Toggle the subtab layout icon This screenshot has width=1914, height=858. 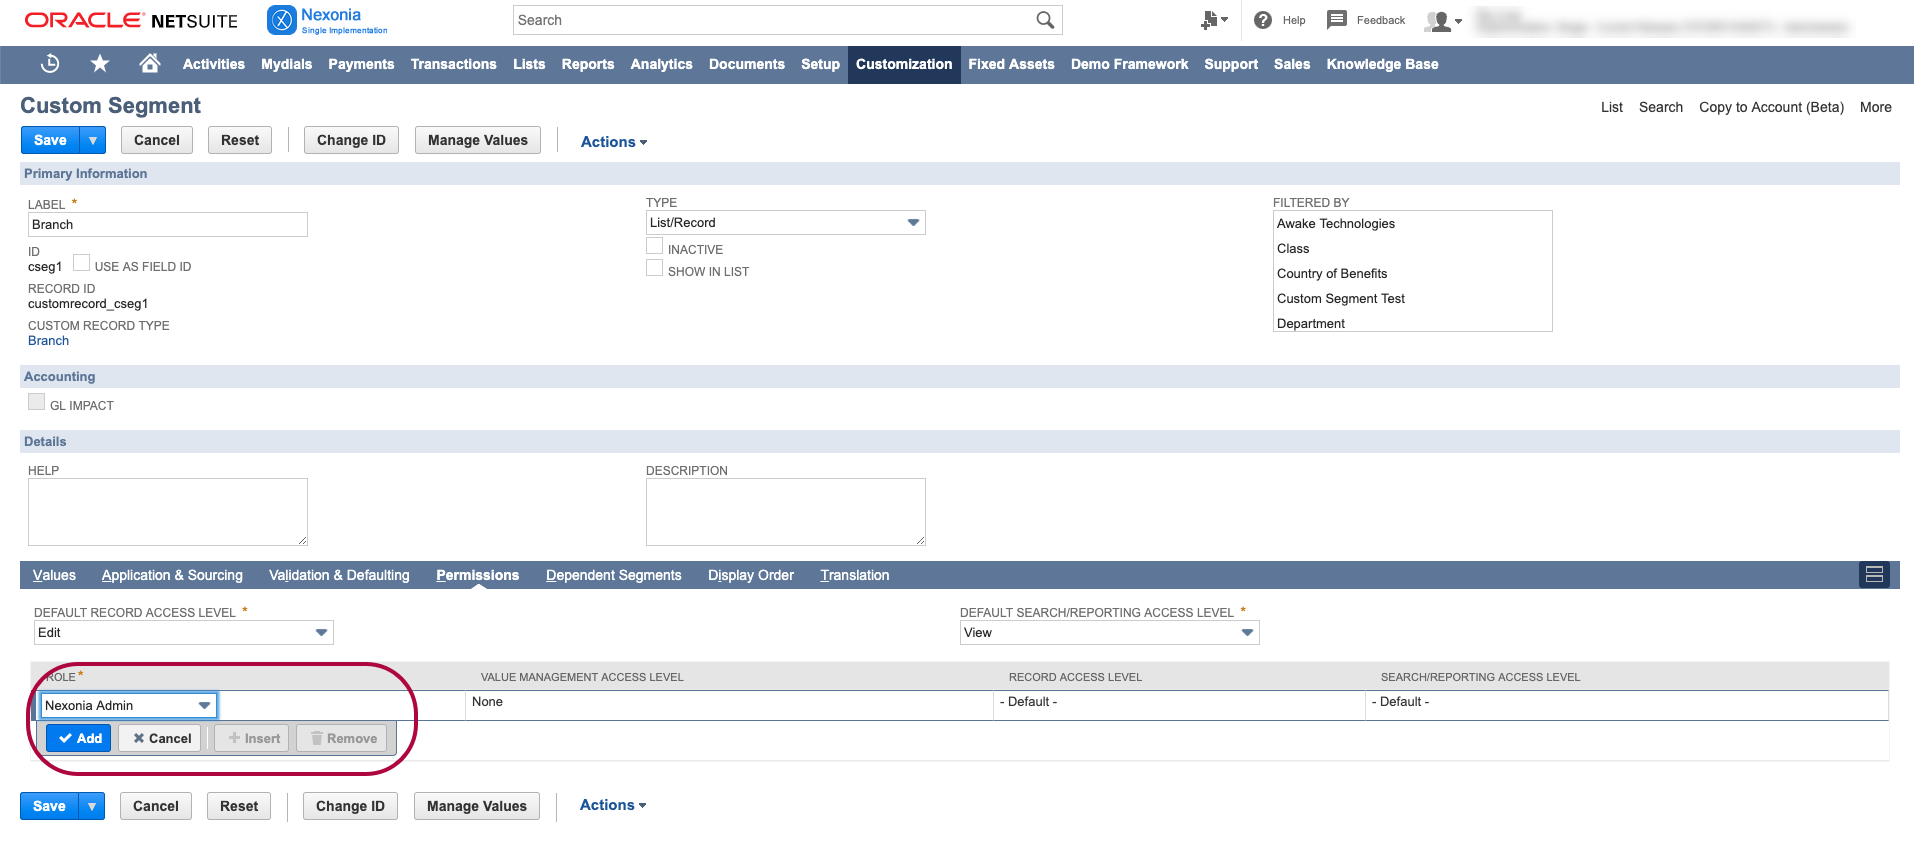point(1874,574)
